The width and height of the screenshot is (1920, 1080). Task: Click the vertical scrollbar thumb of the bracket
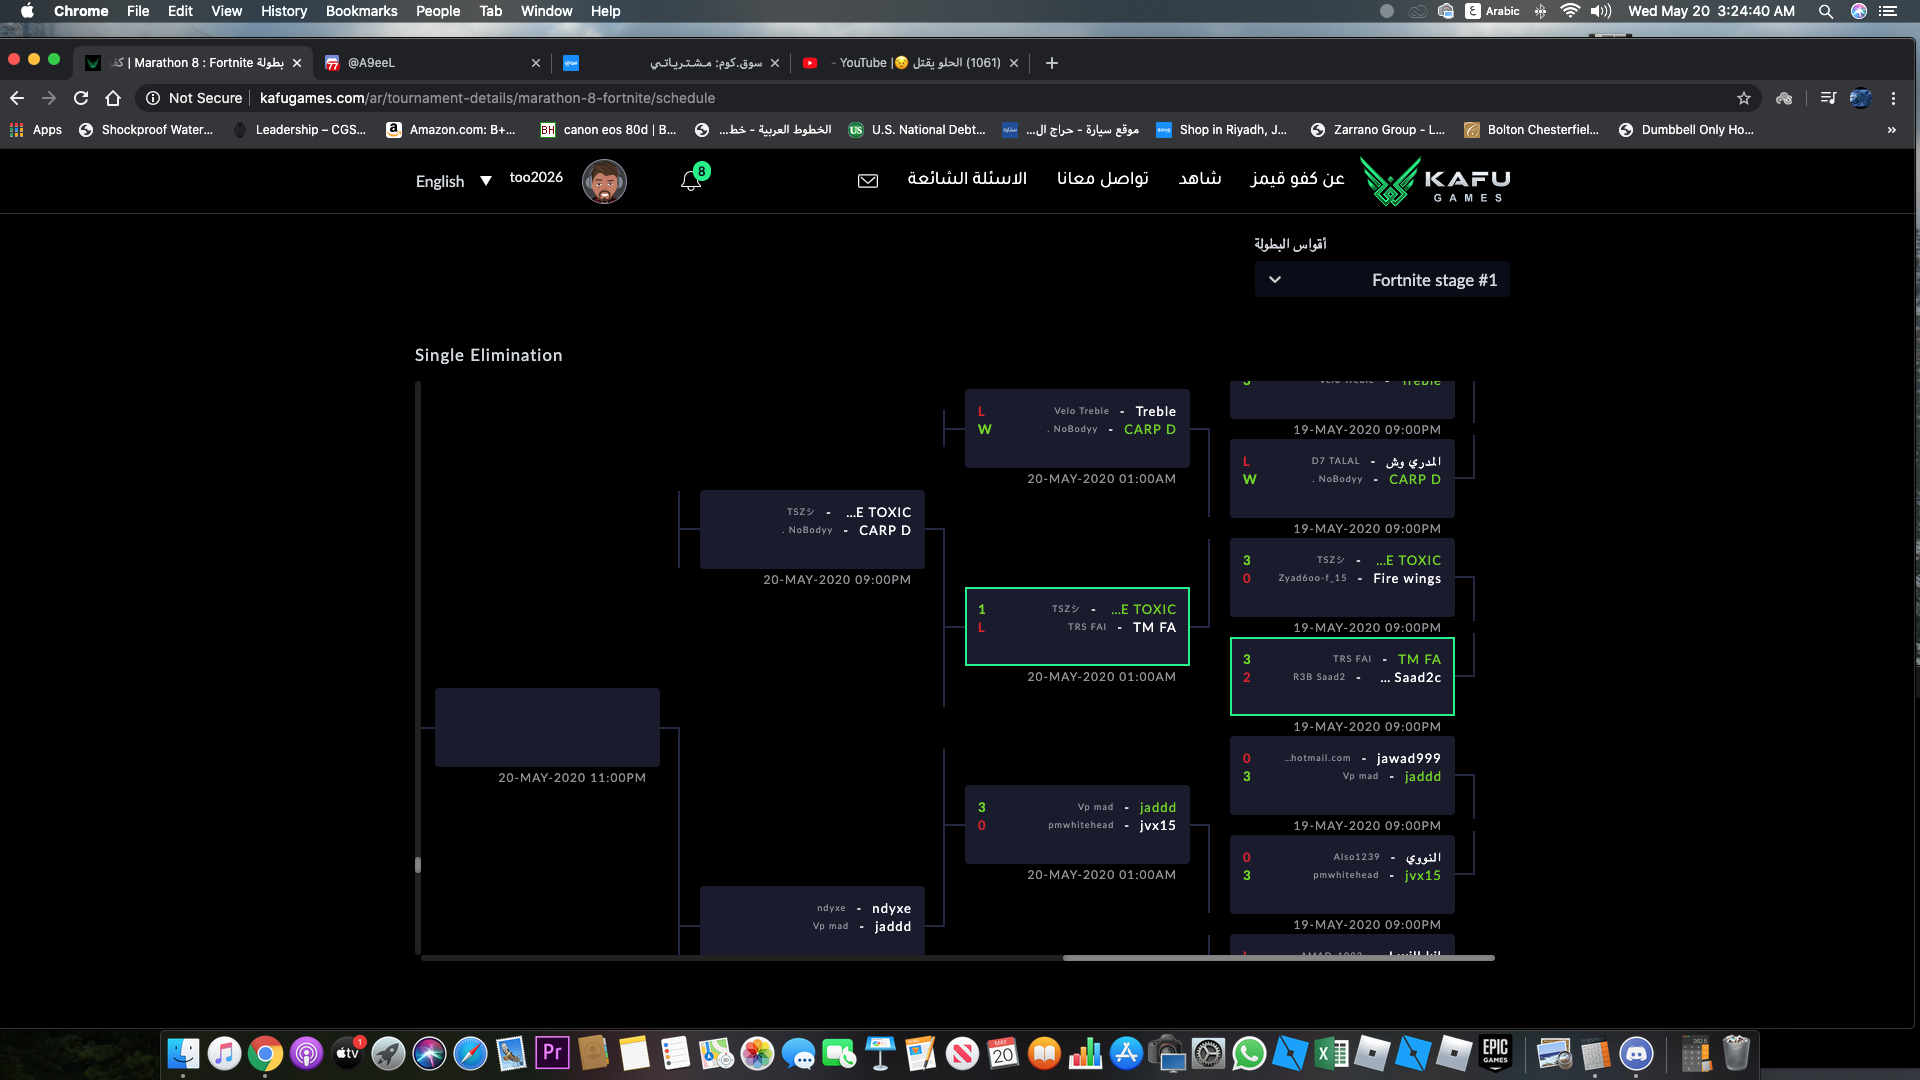[x=418, y=865]
